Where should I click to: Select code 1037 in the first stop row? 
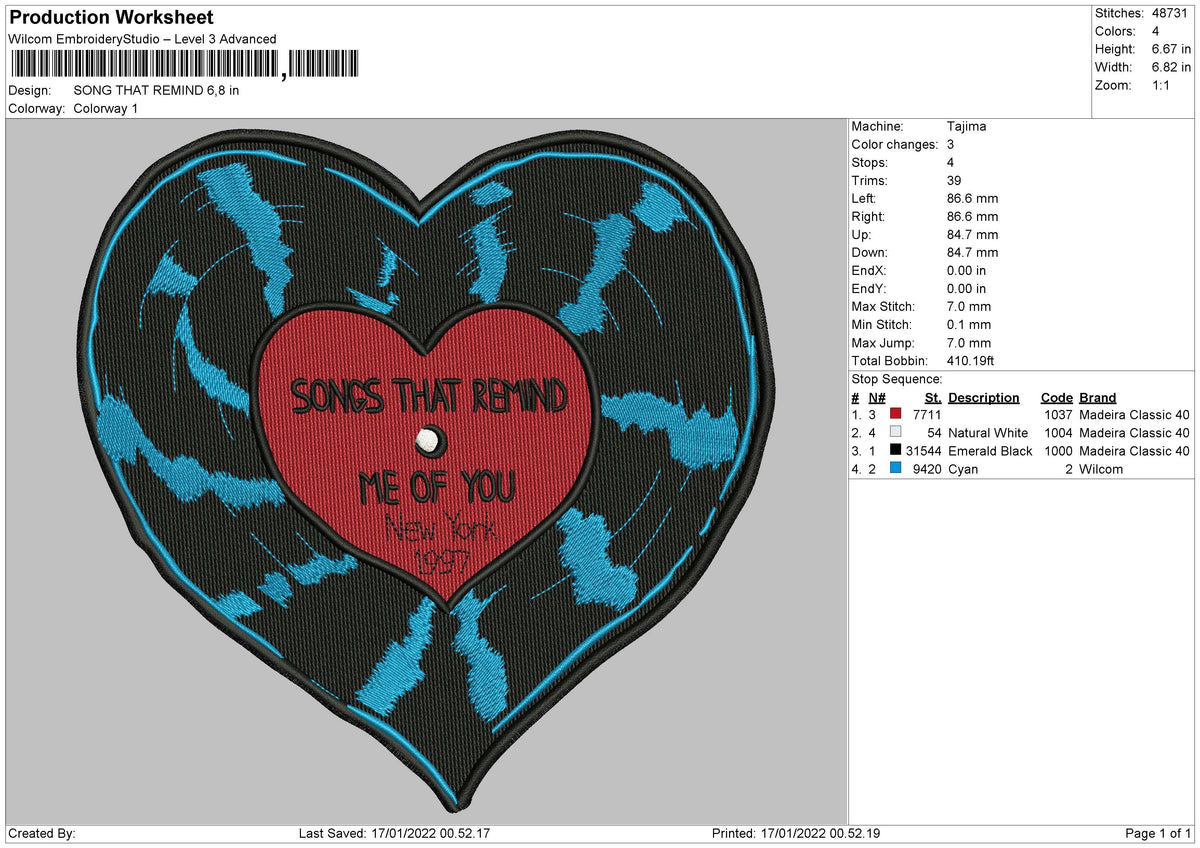point(1058,415)
